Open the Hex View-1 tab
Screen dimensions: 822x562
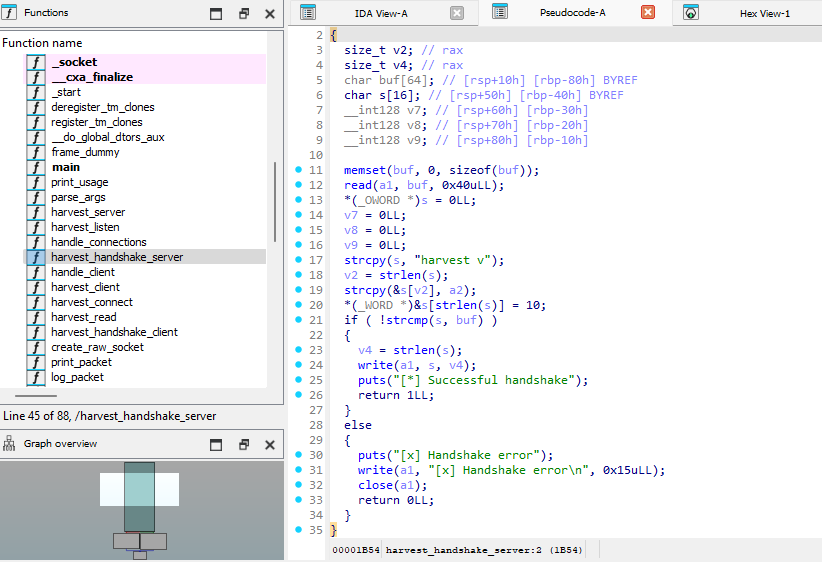764,13
